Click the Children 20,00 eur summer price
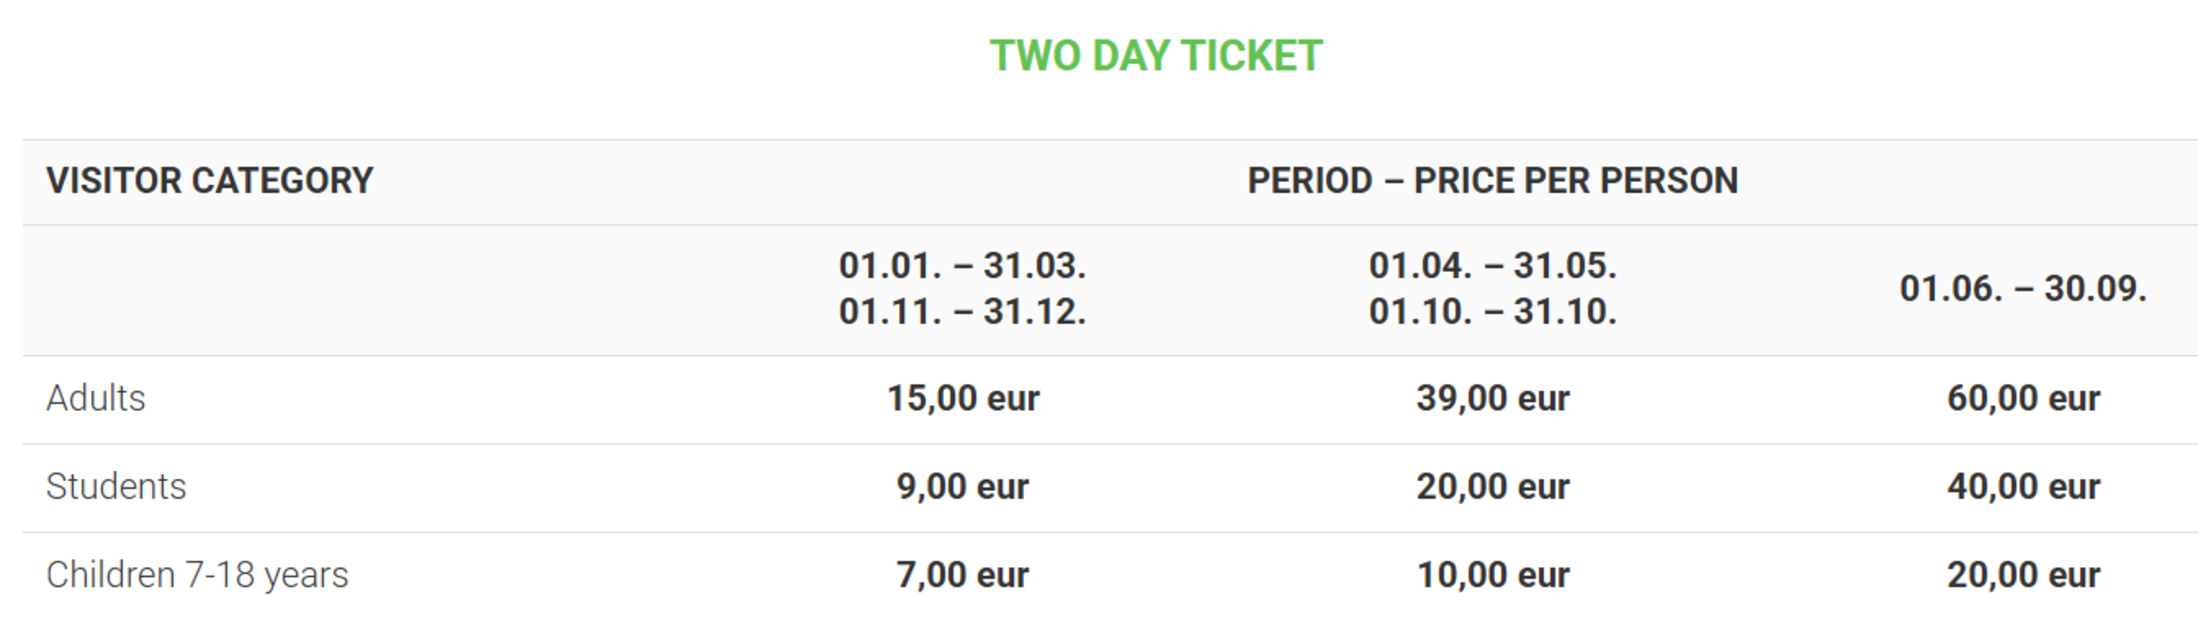 pos(2022,575)
